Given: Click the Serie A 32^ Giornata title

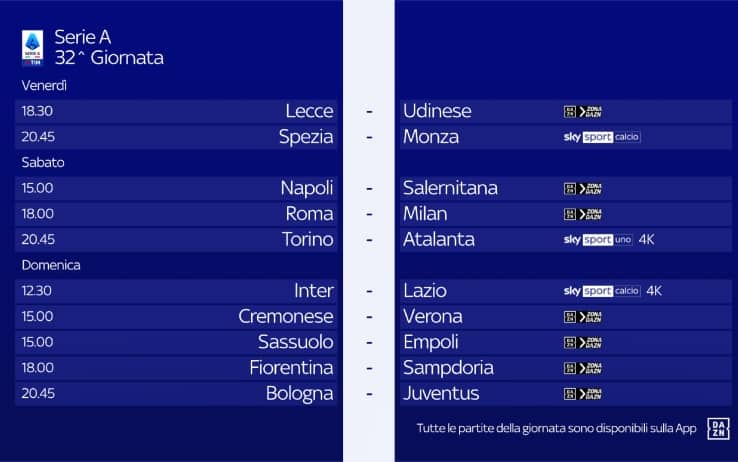Looking at the screenshot, I should tap(108, 47).
